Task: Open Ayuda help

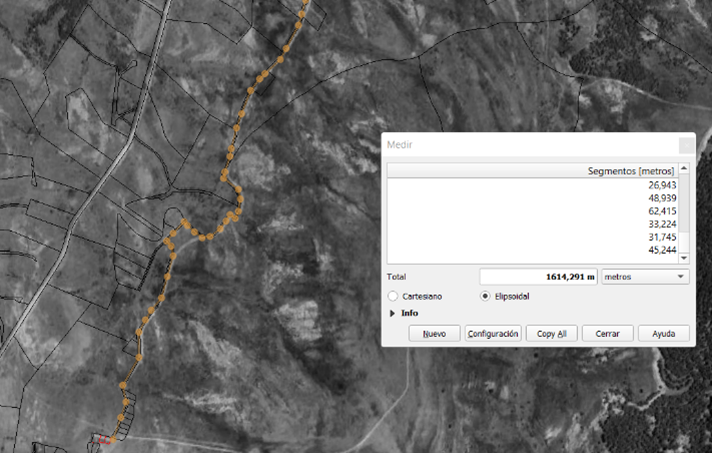Action: (664, 333)
